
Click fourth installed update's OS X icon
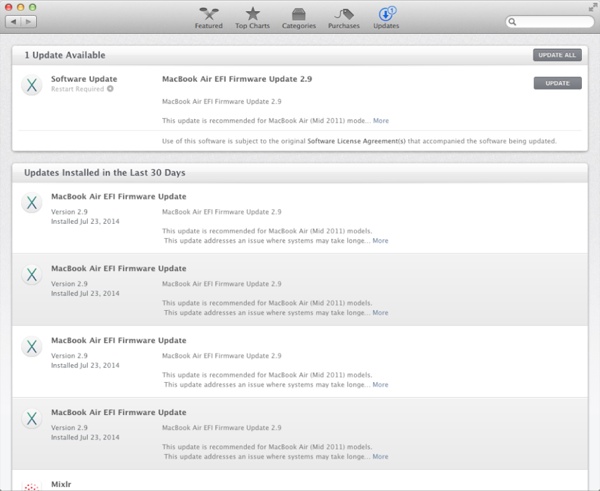click(32, 418)
